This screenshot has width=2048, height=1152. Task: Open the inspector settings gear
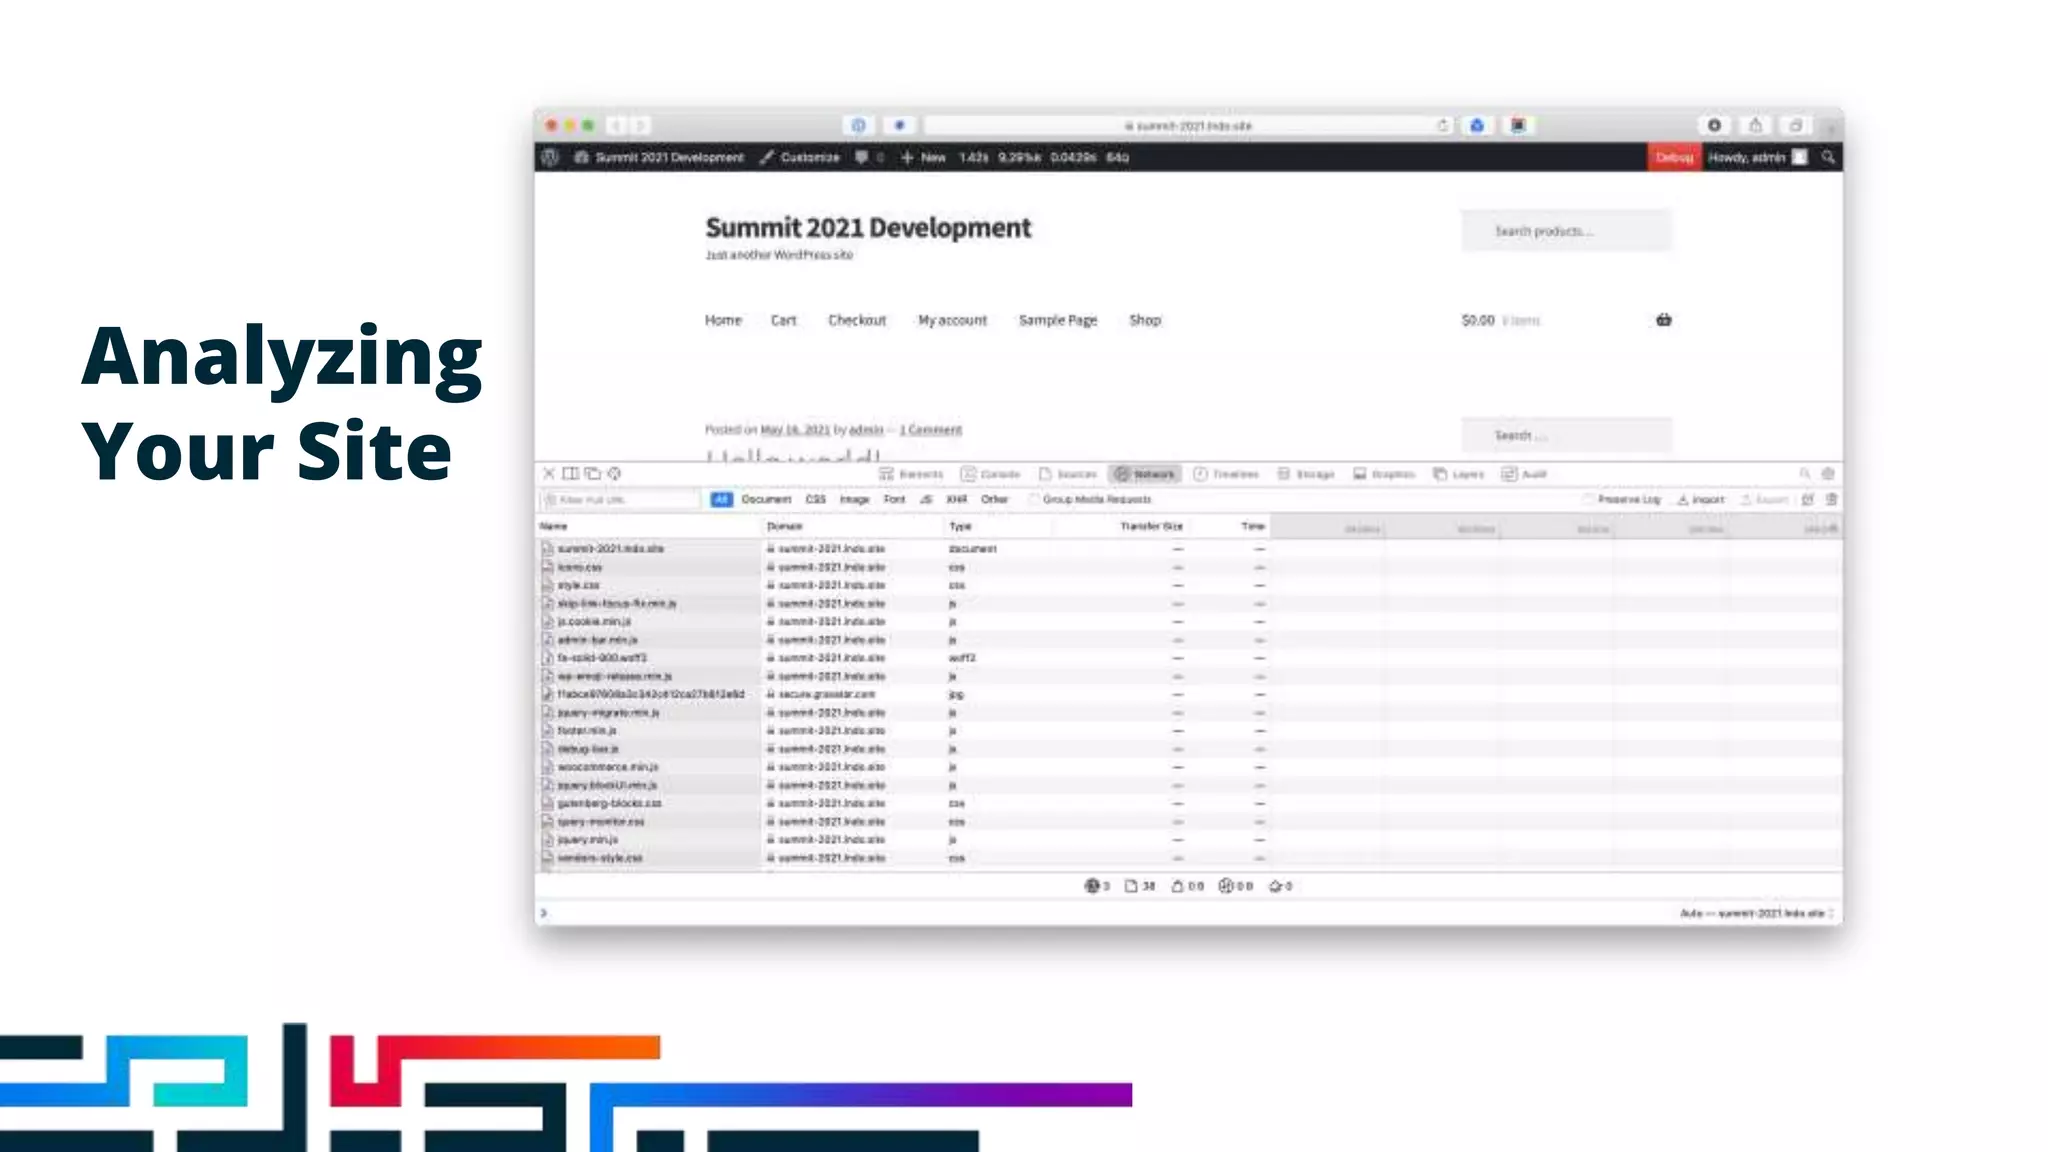[1828, 474]
